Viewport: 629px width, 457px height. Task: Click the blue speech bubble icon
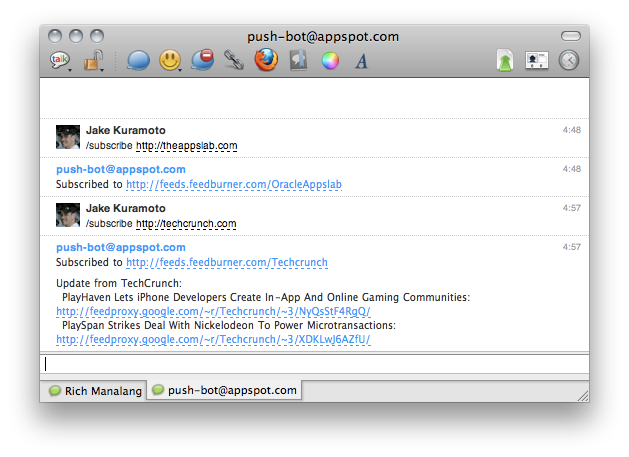[x=138, y=61]
